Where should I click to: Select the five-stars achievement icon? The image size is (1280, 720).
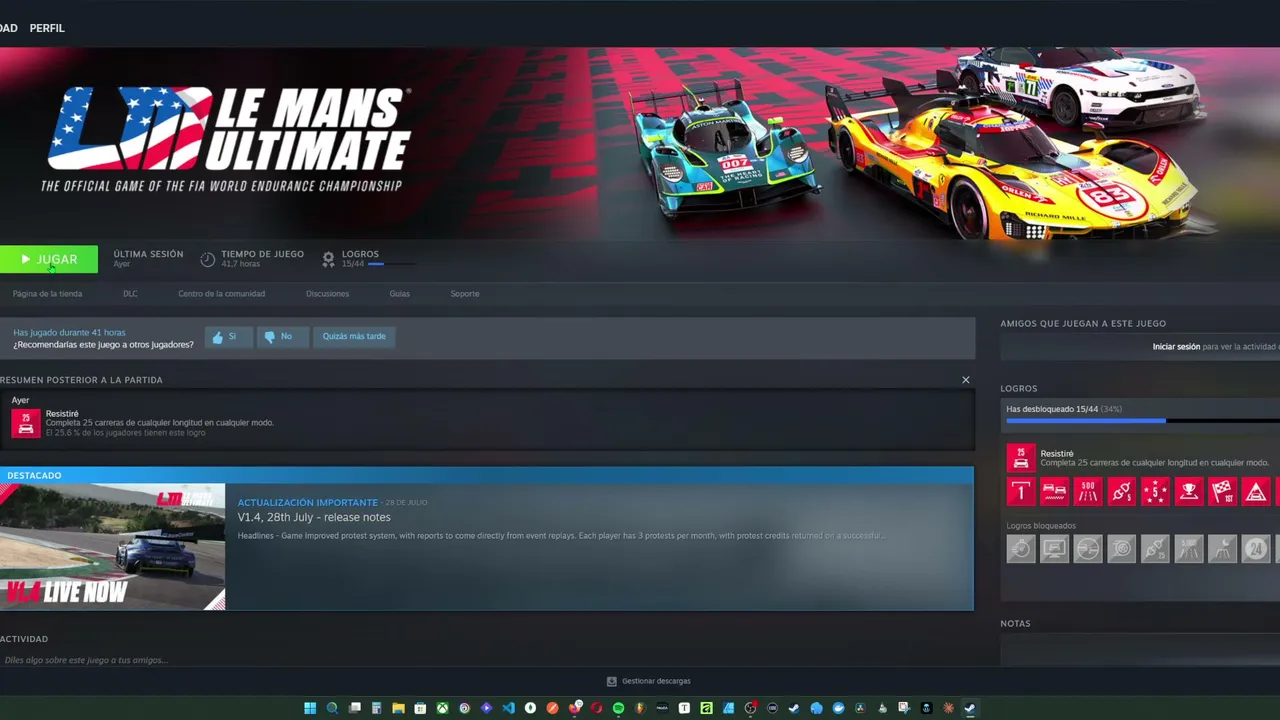tap(1155, 492)
